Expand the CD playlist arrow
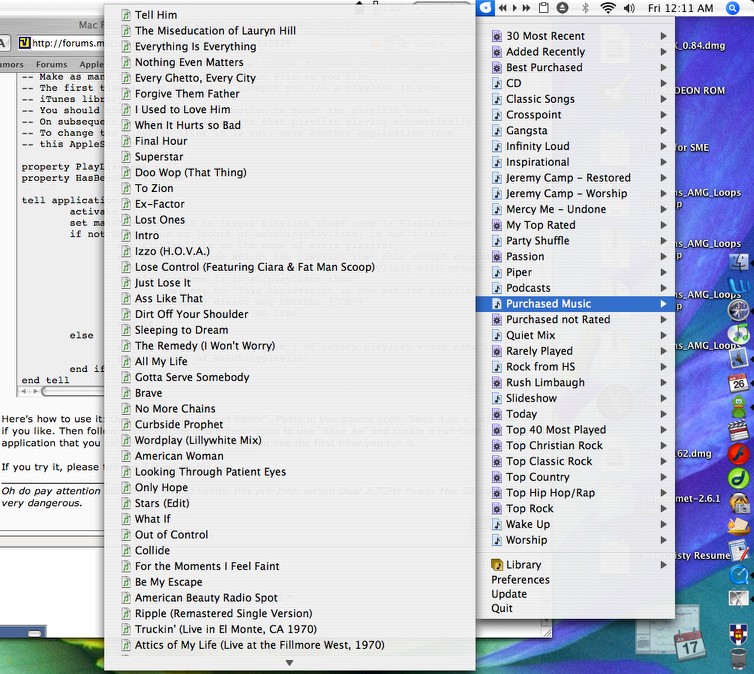 tap(664, 83)
